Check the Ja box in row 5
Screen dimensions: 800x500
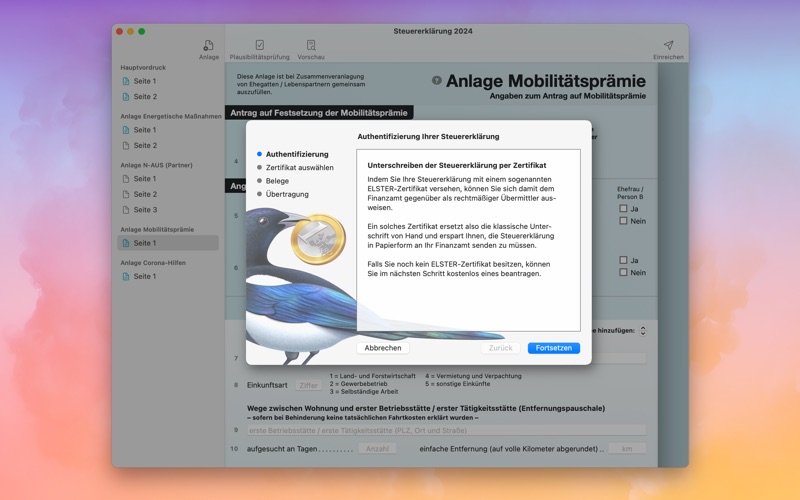click(623, 208)
